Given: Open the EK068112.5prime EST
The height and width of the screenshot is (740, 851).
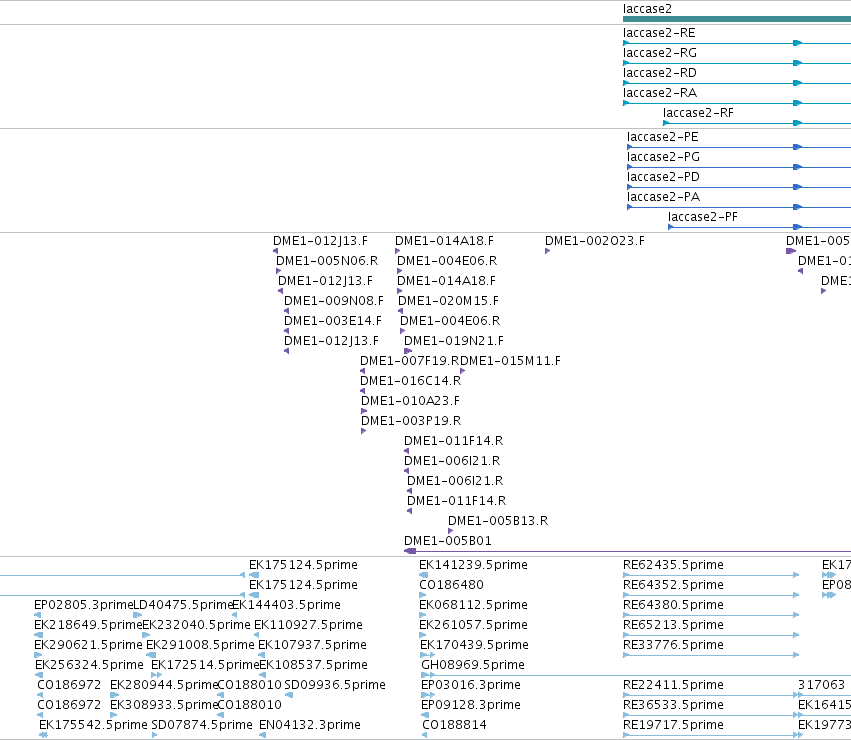Looking at the screenshot, I should [473, 605].
